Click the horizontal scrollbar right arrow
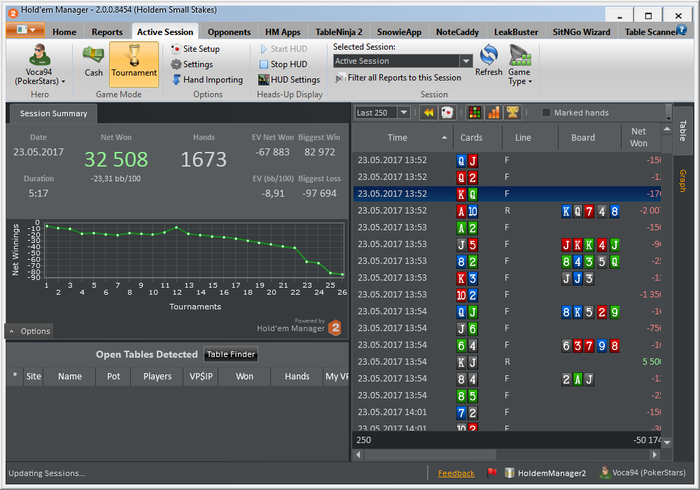The width and height of the screenshot is (700, 490). (x=654, y=455)
